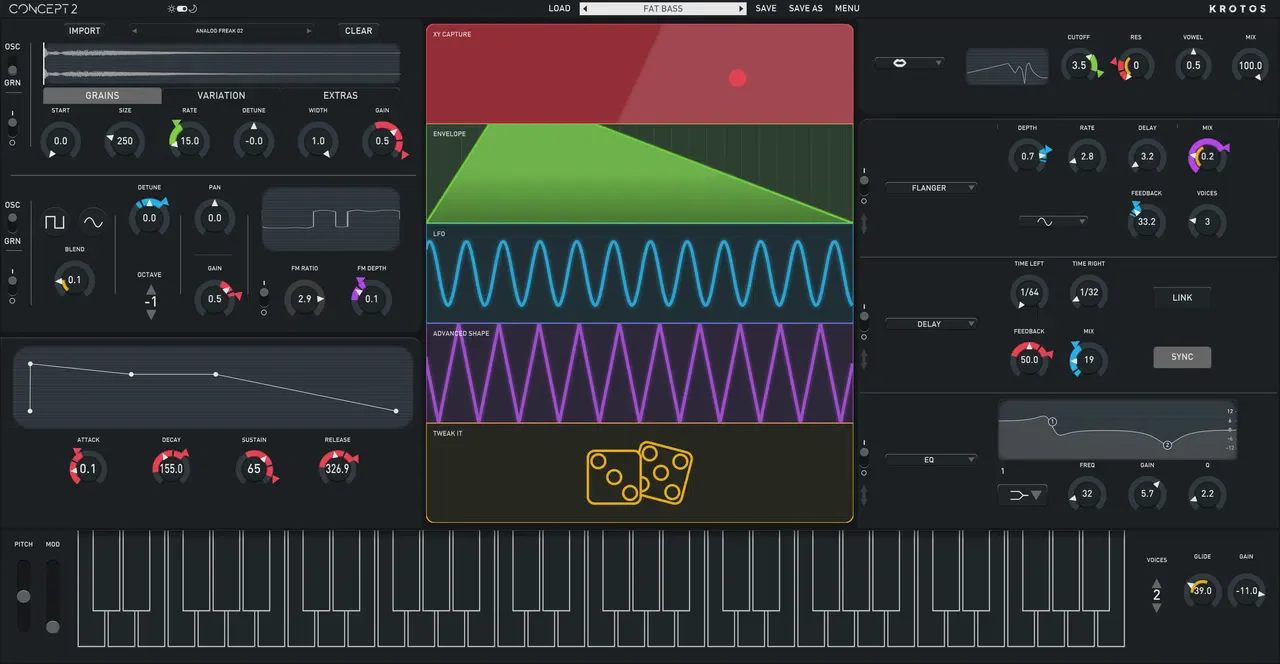Click the Import button
Viewport: 1280px width, 664px height.
pos(84,31)
